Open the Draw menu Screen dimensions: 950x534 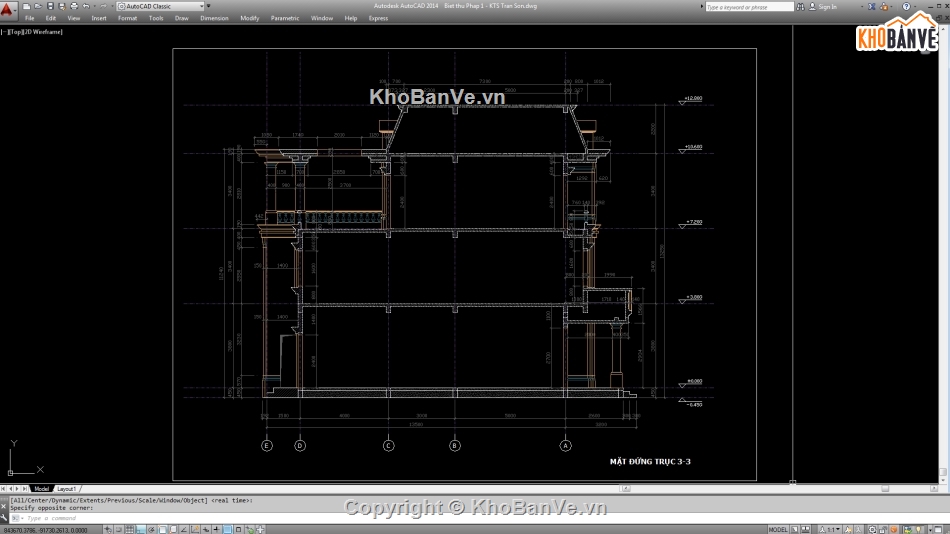tap(182, 18)
